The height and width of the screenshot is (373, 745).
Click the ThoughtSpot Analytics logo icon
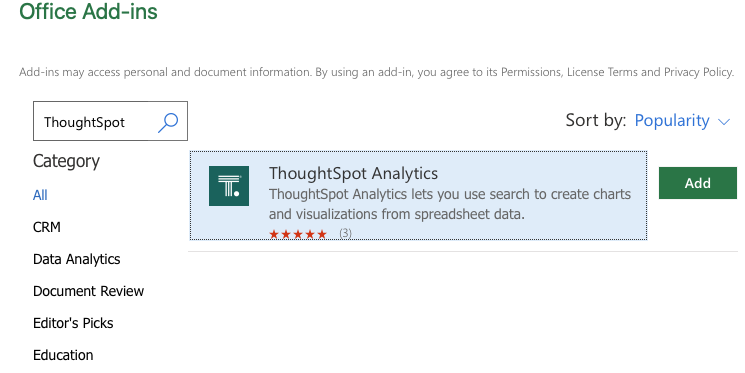pyautogui.click(x=229, y=186)
